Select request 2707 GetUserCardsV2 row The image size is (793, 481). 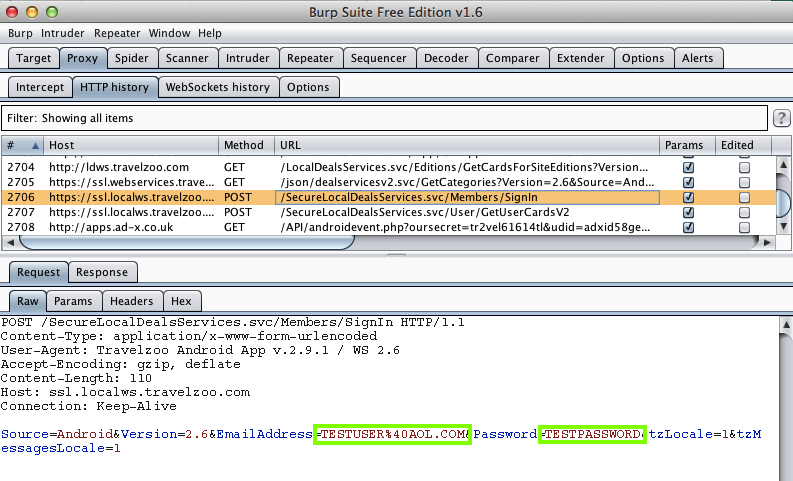click(388, 212)
